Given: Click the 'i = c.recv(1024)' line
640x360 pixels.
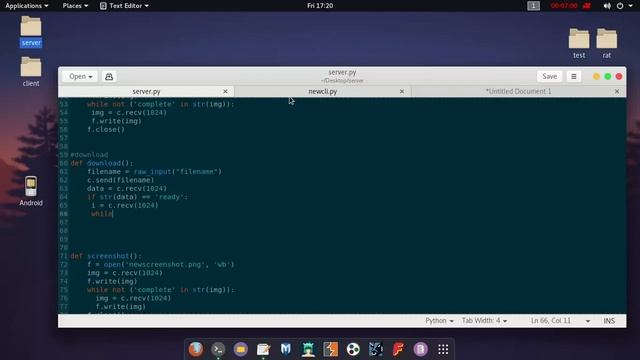Looking at the screenshot, I should coord(124,205).
